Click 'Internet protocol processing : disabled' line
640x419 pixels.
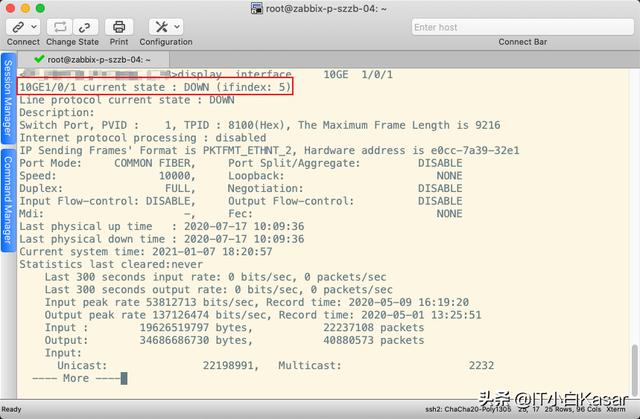point(142,138)
